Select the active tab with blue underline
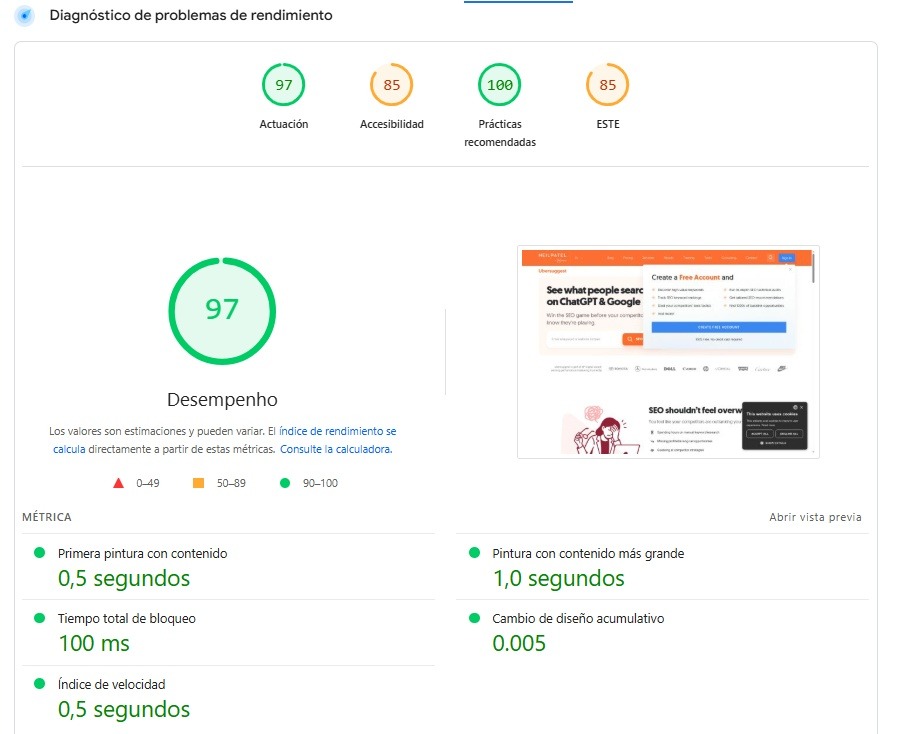Viewport: 902px width, 734px height. (518, 5)
